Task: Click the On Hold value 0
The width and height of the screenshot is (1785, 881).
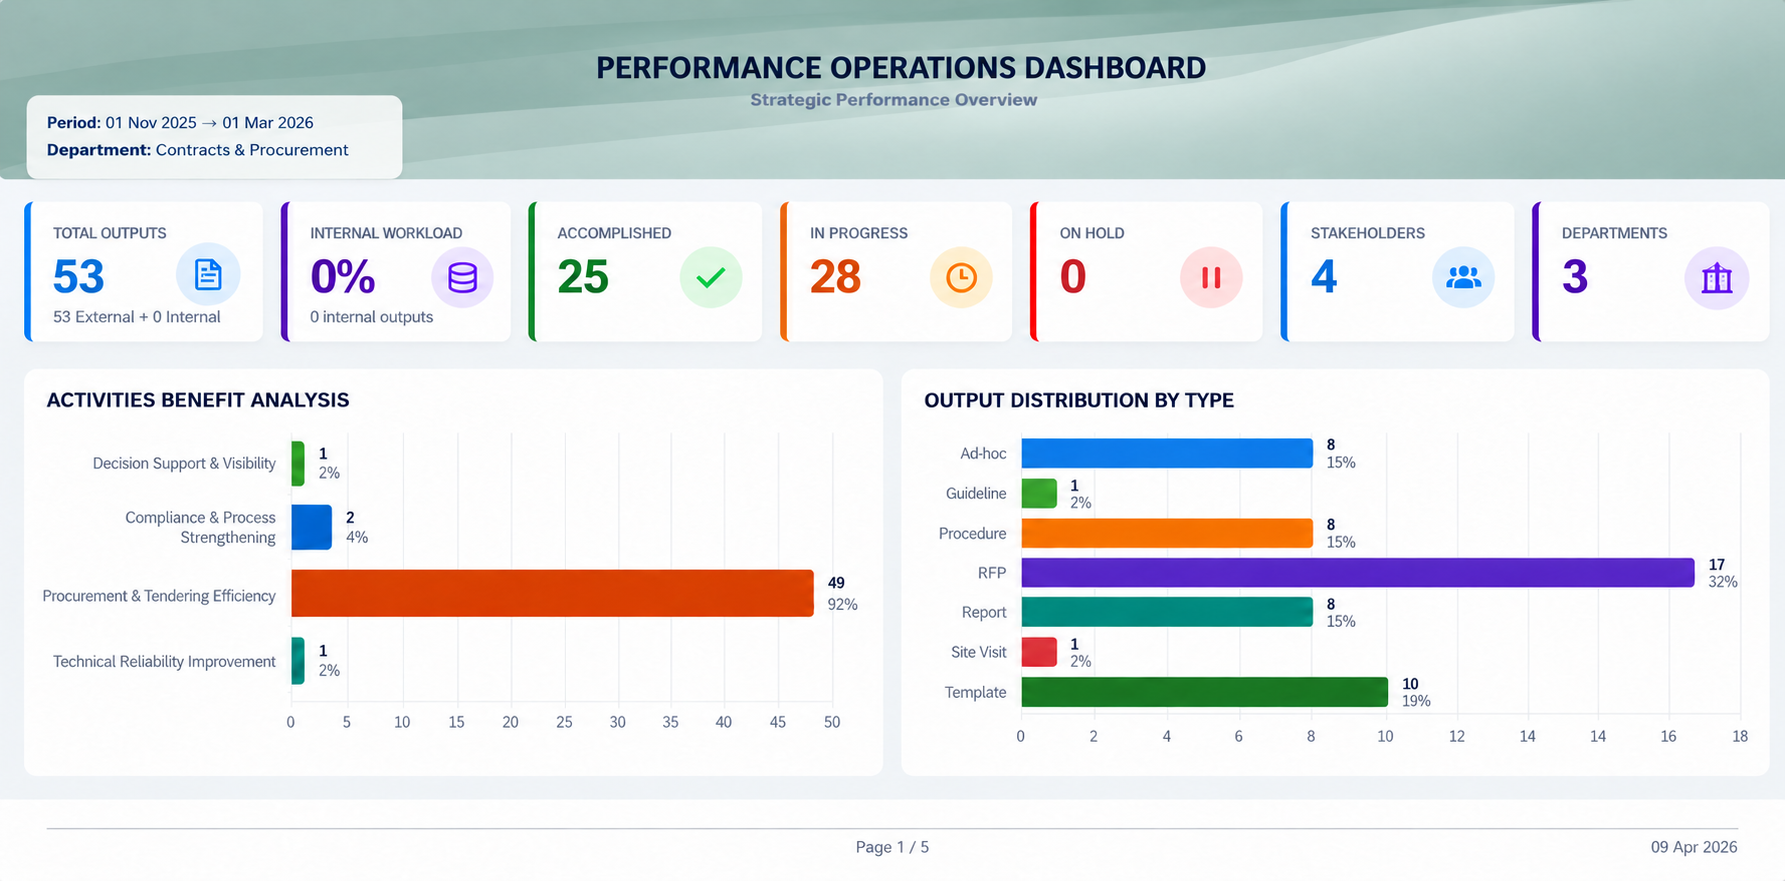Action: [x=1073, y=277]
